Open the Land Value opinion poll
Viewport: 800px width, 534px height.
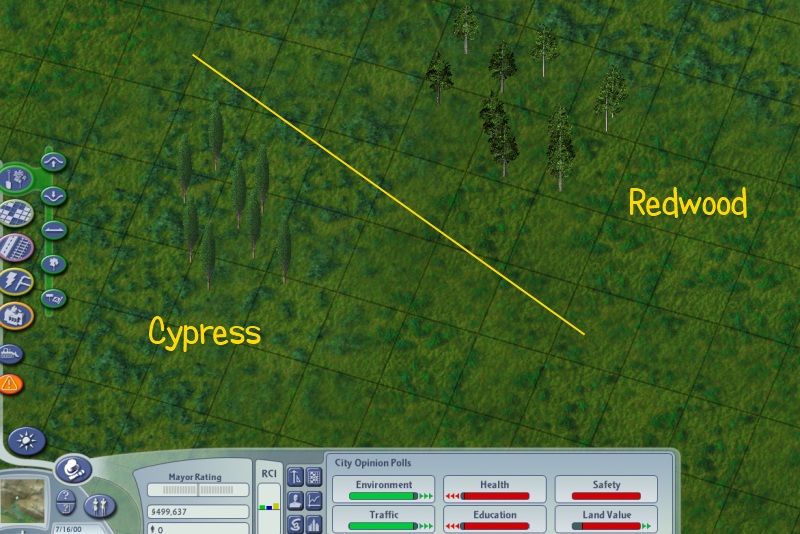point(606,519)
